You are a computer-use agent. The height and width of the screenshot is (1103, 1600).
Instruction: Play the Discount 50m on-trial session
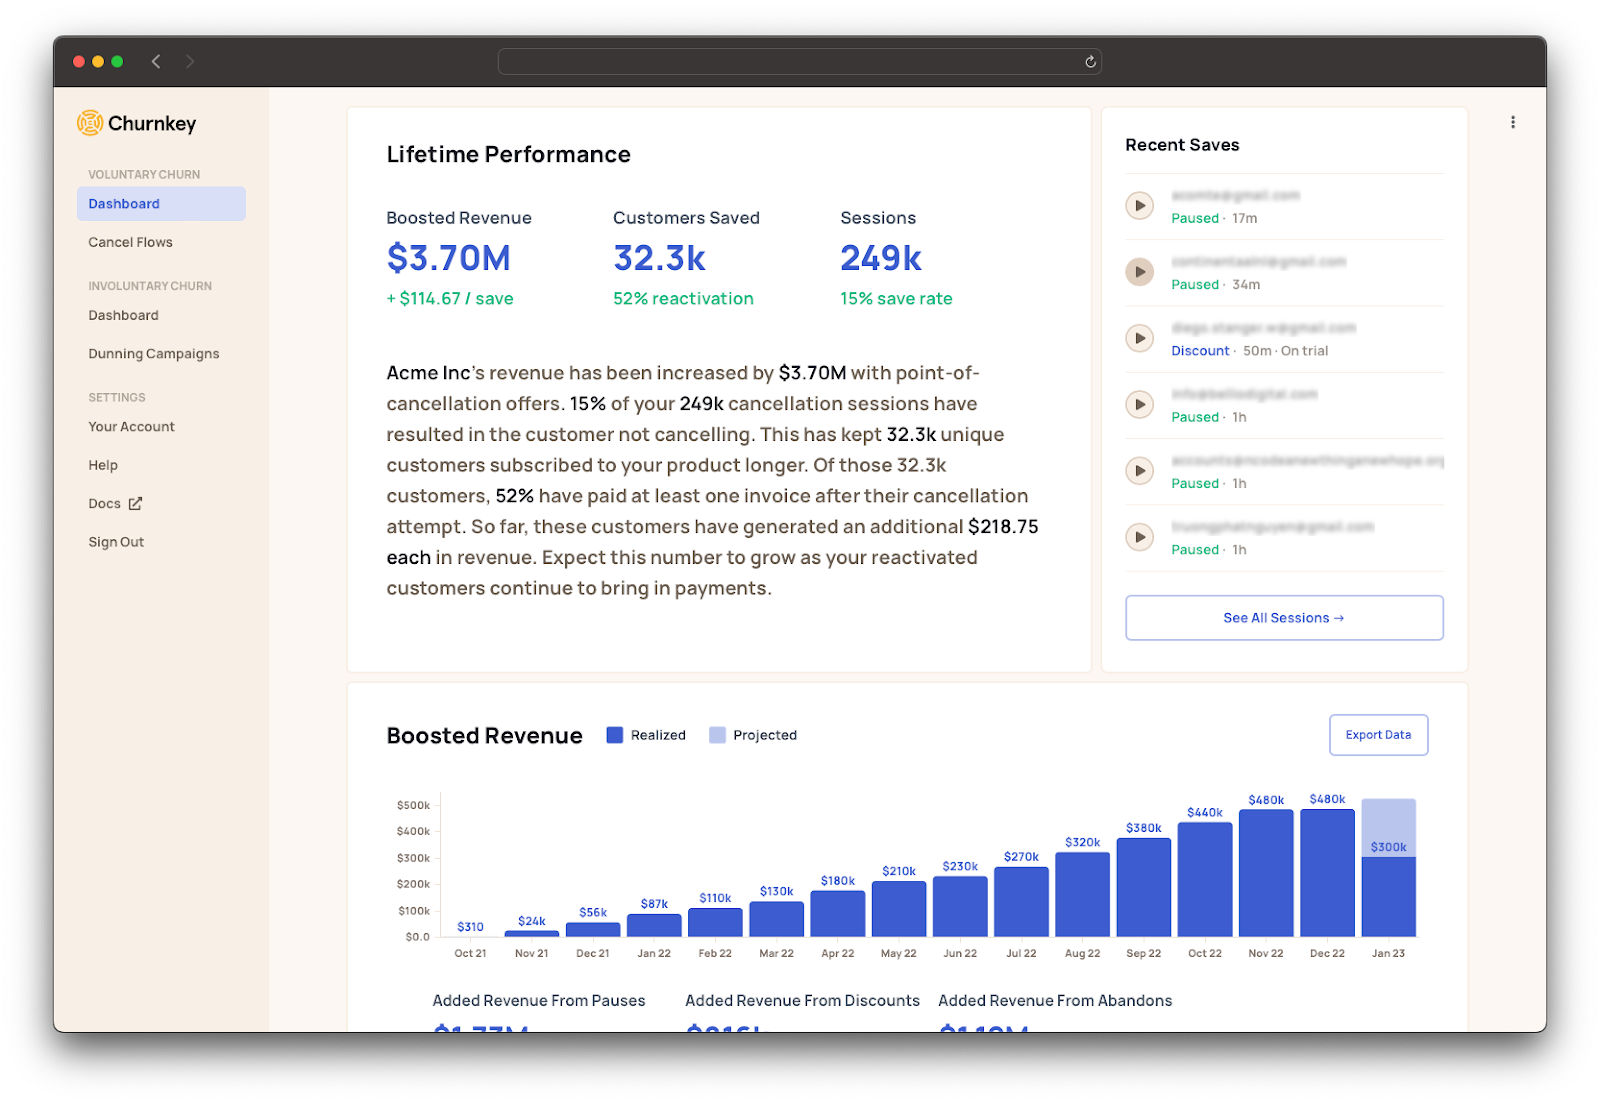point(1139,338)
